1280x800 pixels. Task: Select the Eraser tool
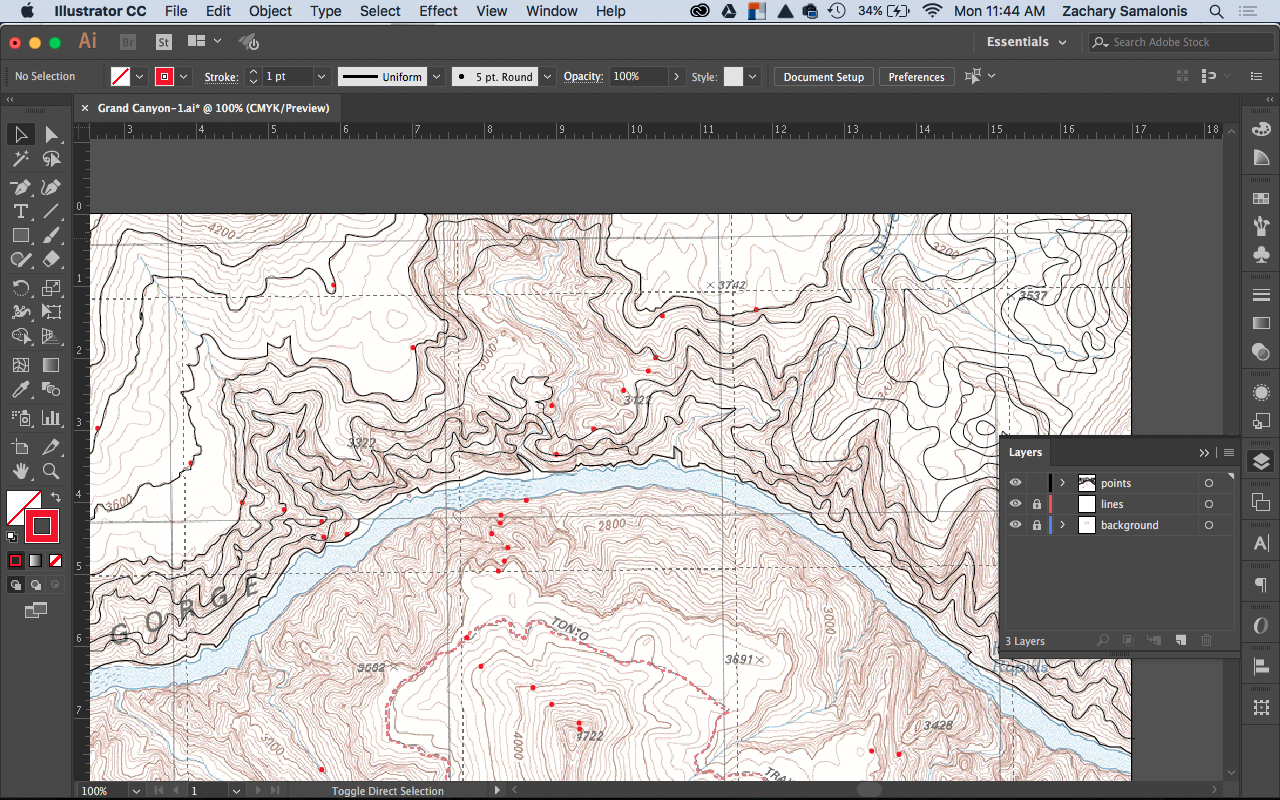[x=51, y=260]
